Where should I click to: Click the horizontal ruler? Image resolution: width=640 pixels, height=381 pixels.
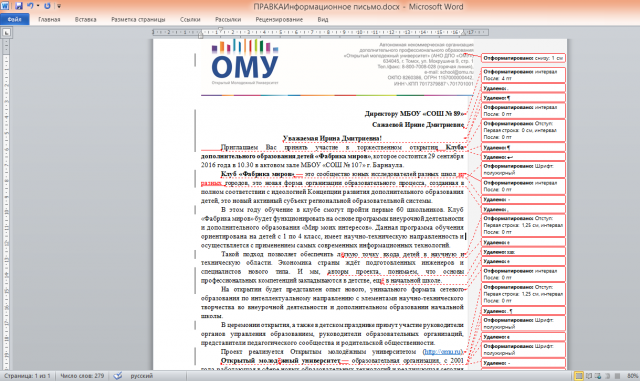pyautogui.click(x=320, y=32)
